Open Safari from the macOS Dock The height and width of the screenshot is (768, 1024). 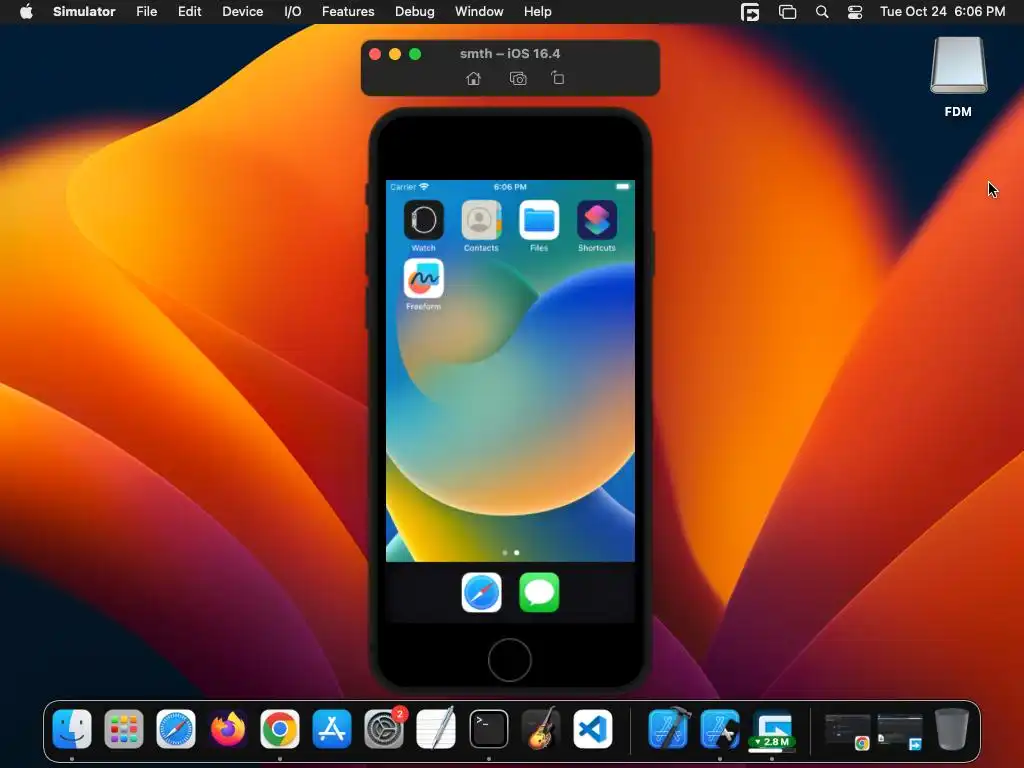176,729
